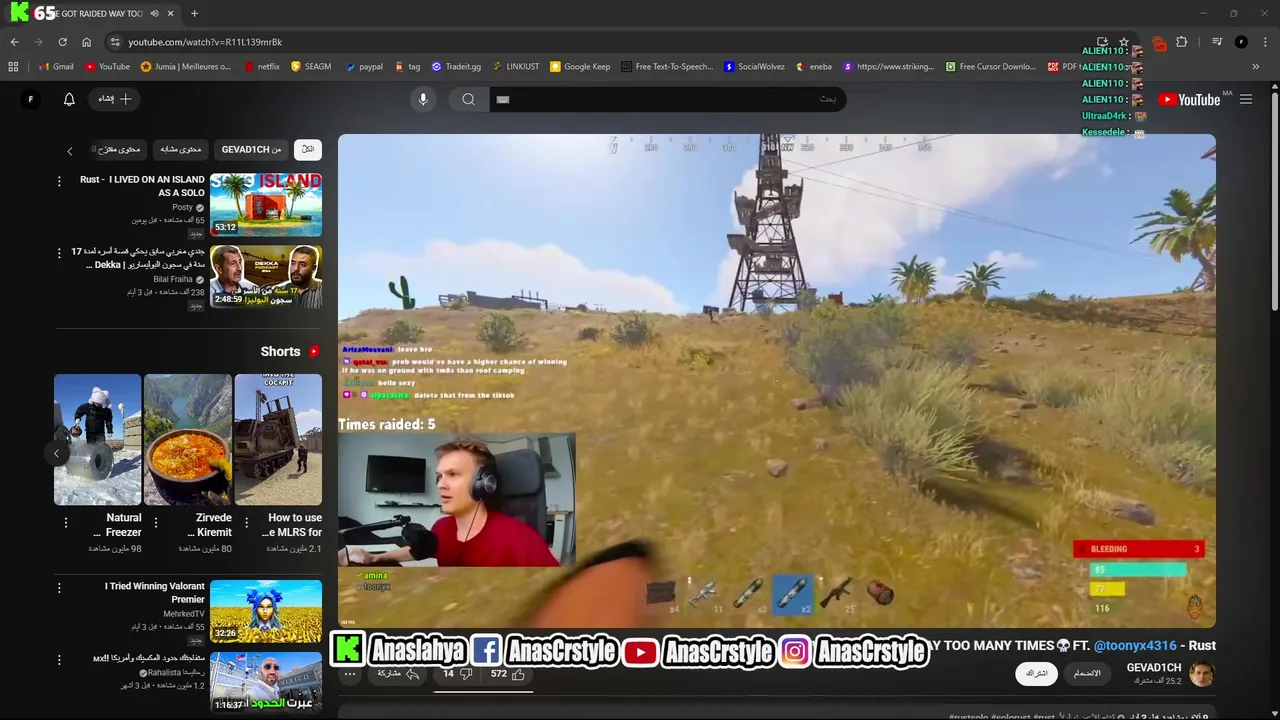Join the GEVAD1CH channel membership
The height and width of the screenshot is (720, 1280).
1086,673
